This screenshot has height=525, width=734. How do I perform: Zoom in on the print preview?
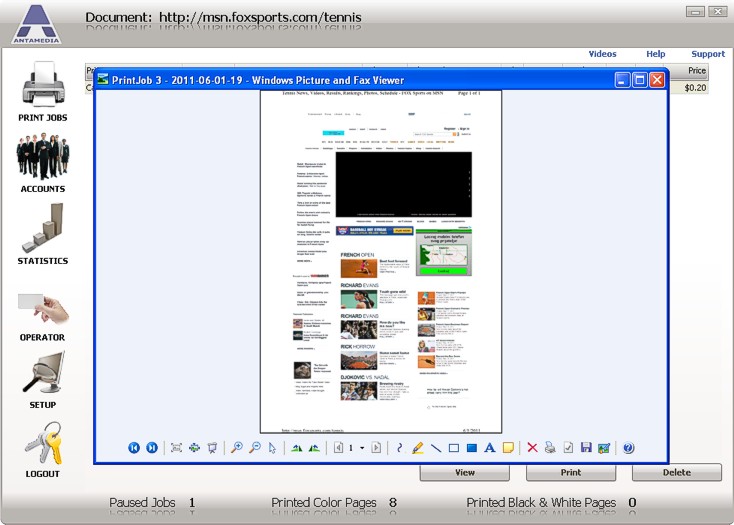coord(237,448)
